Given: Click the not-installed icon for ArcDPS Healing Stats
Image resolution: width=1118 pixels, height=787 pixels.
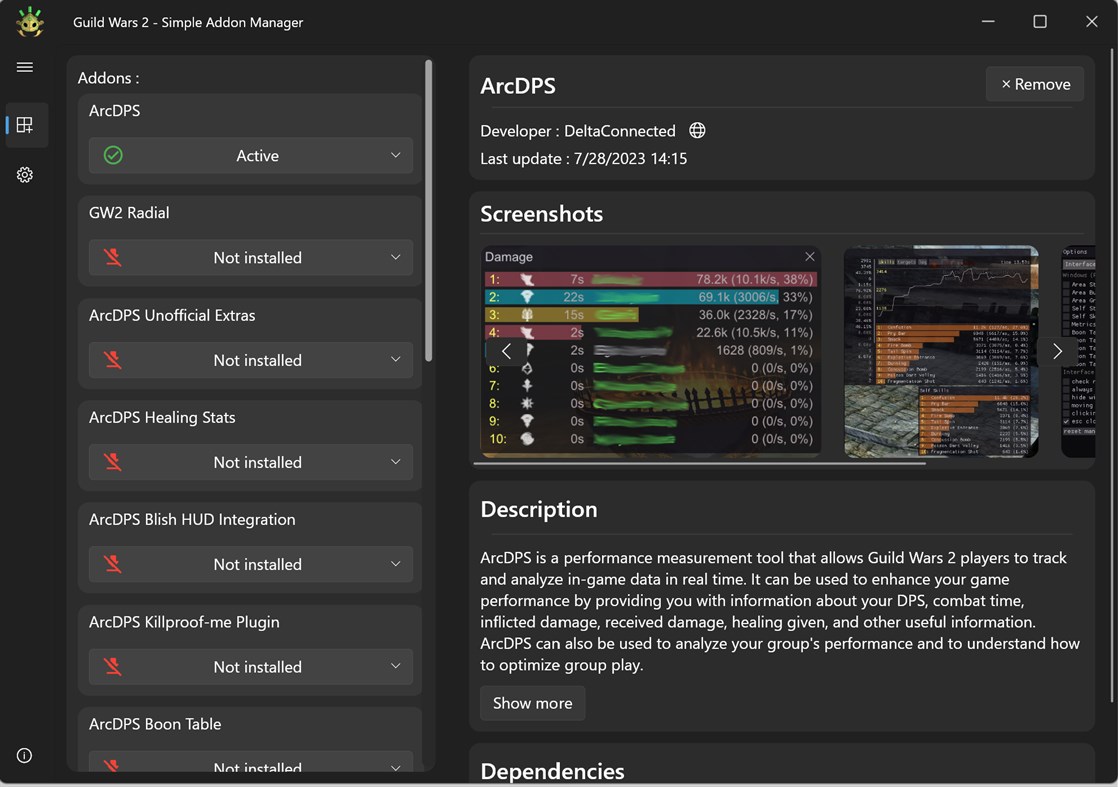Looking at the screenshot, I should point(112,462).
